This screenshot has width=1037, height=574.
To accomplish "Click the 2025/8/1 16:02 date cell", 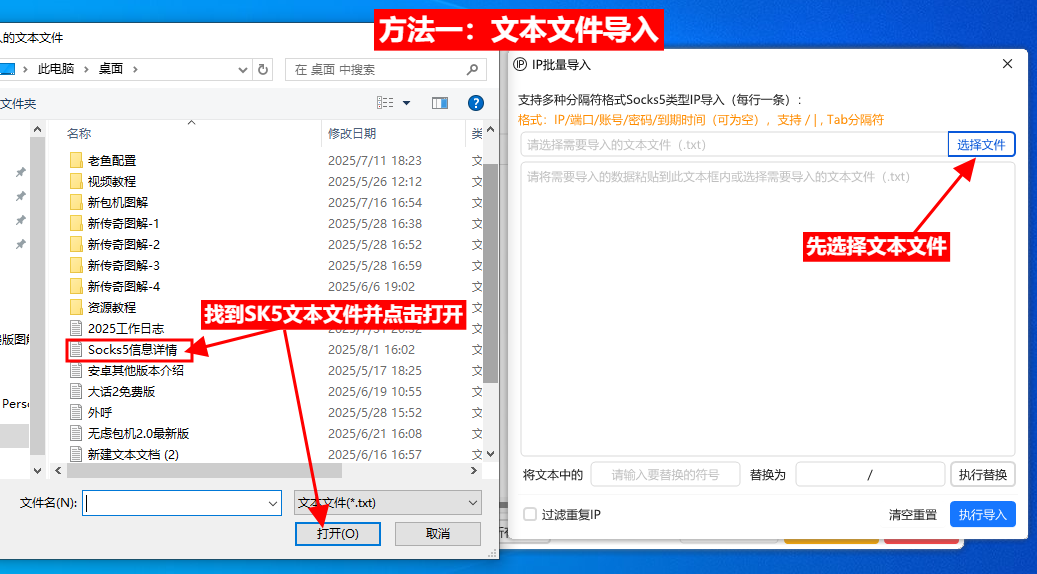I will tap(371, 350).
